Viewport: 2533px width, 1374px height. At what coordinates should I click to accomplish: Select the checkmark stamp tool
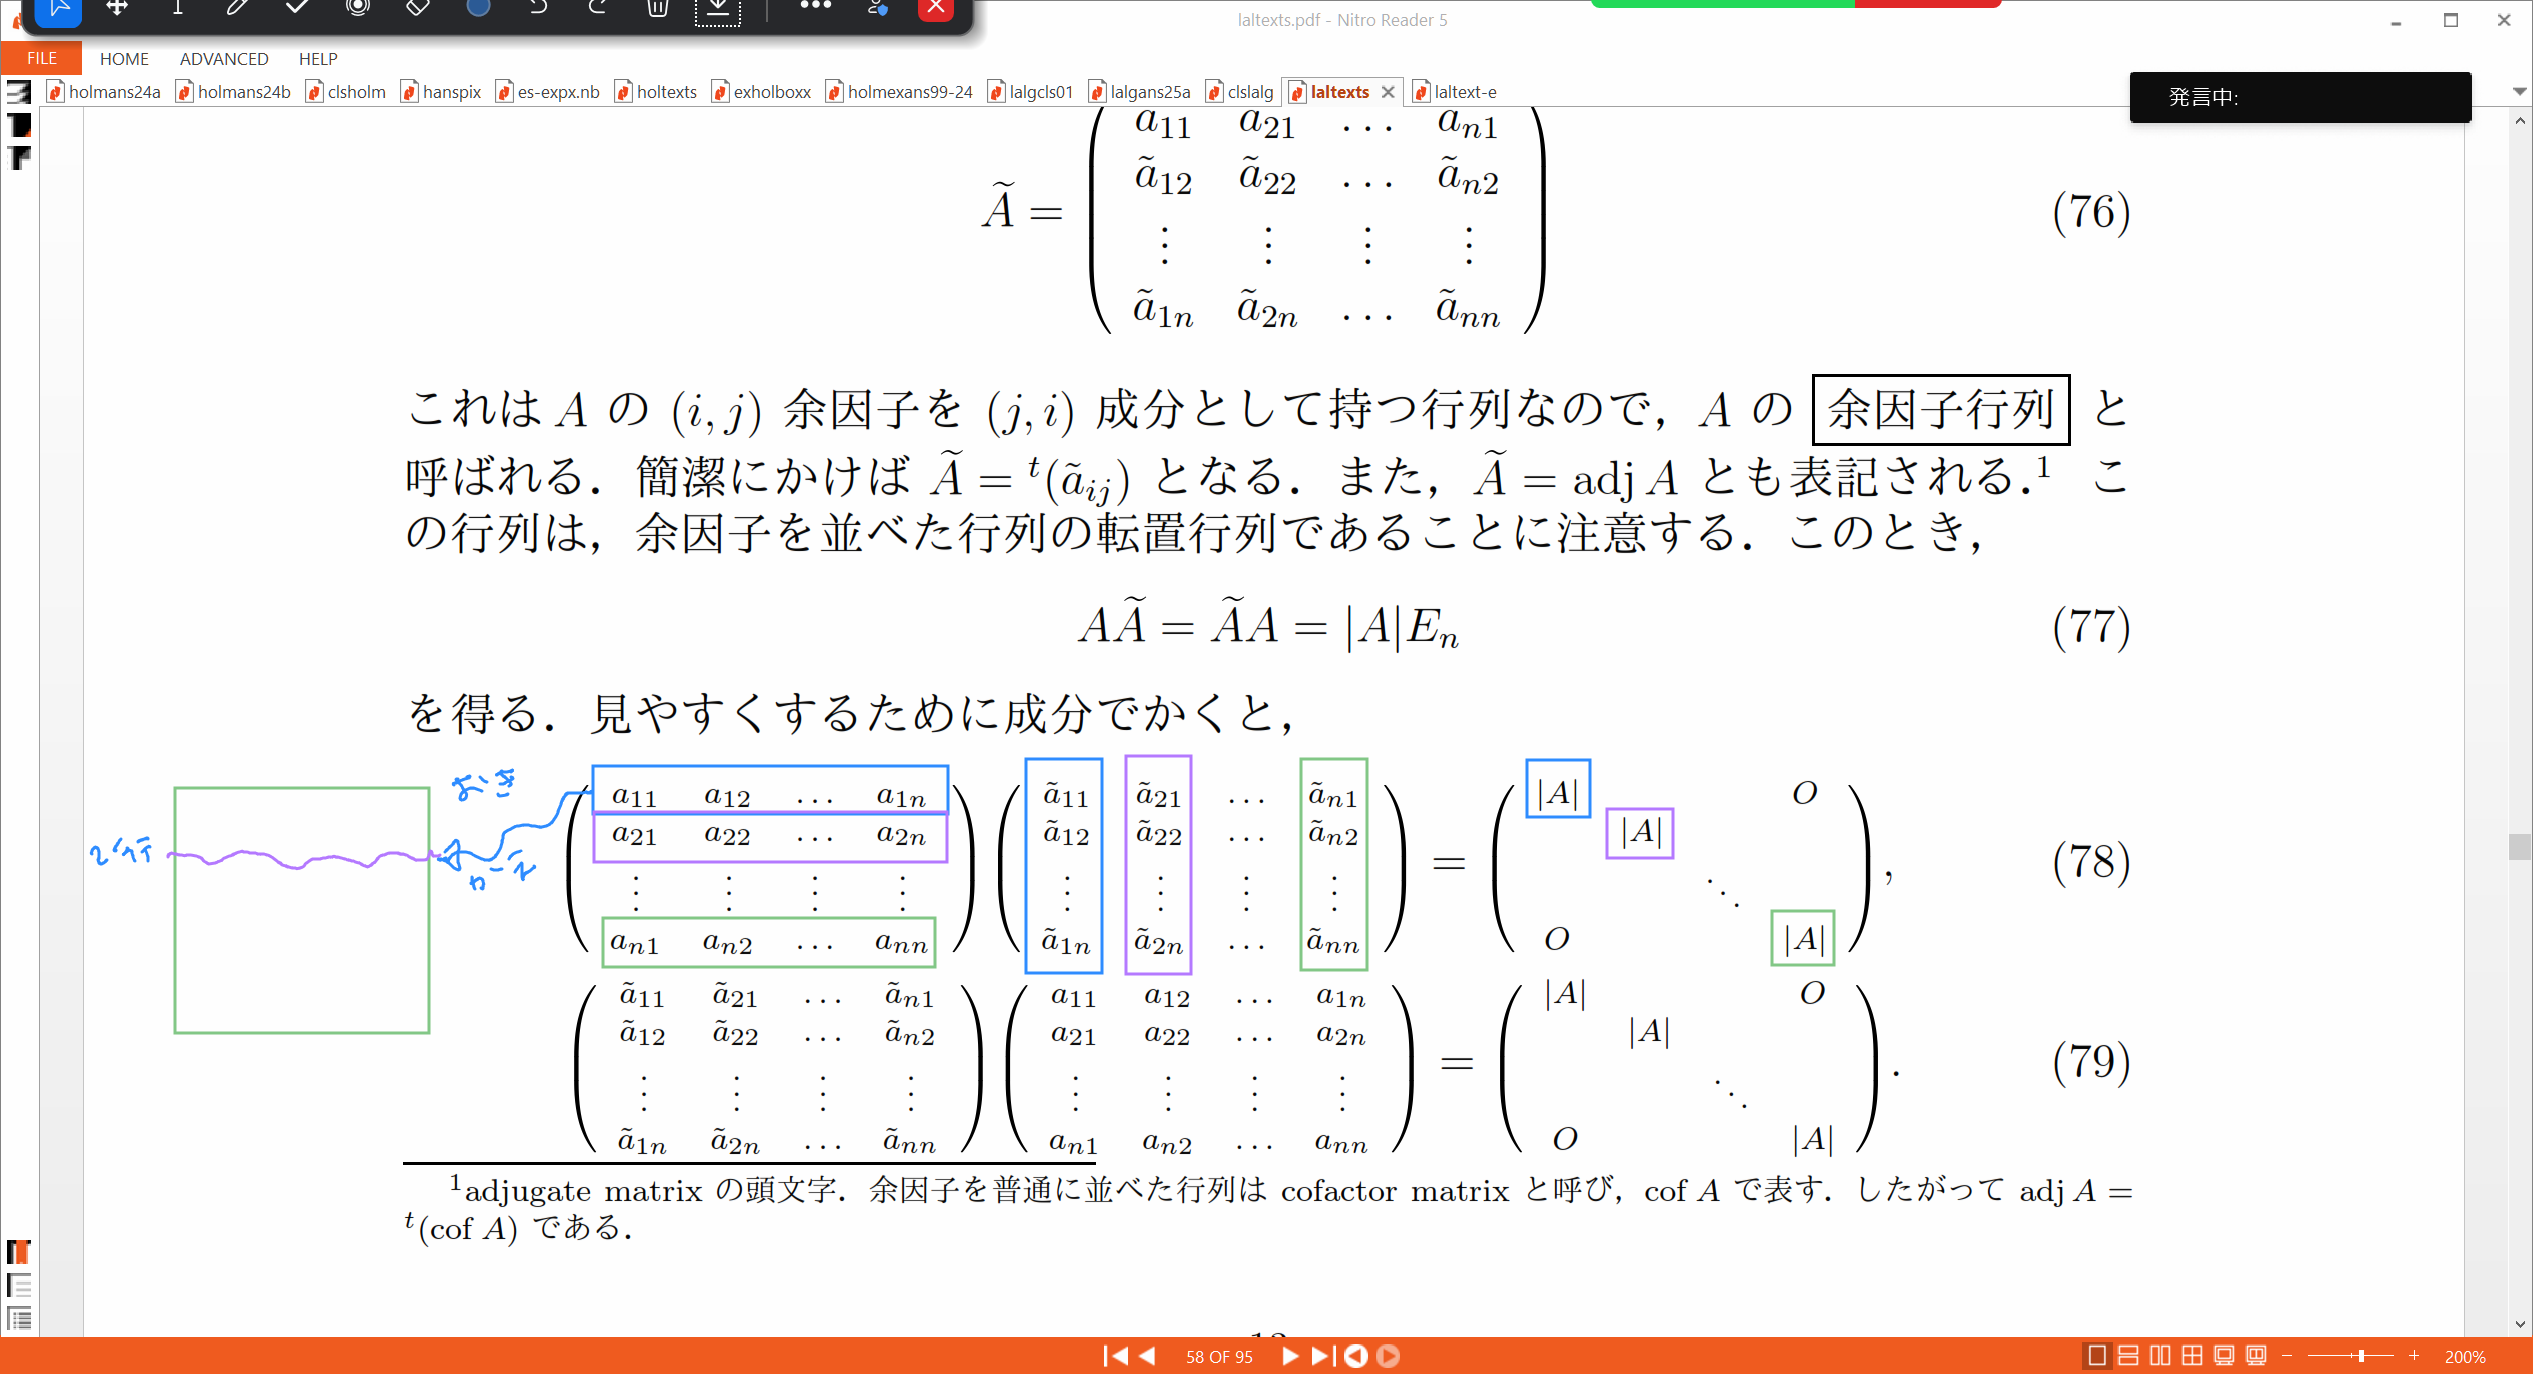tap(297, 8)
